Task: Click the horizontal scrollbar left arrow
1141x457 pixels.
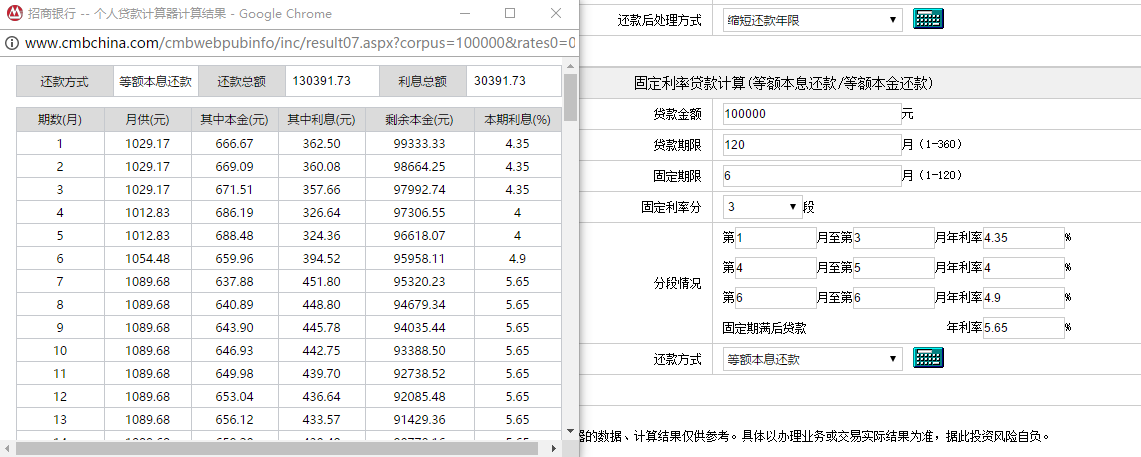Action: 8,448
